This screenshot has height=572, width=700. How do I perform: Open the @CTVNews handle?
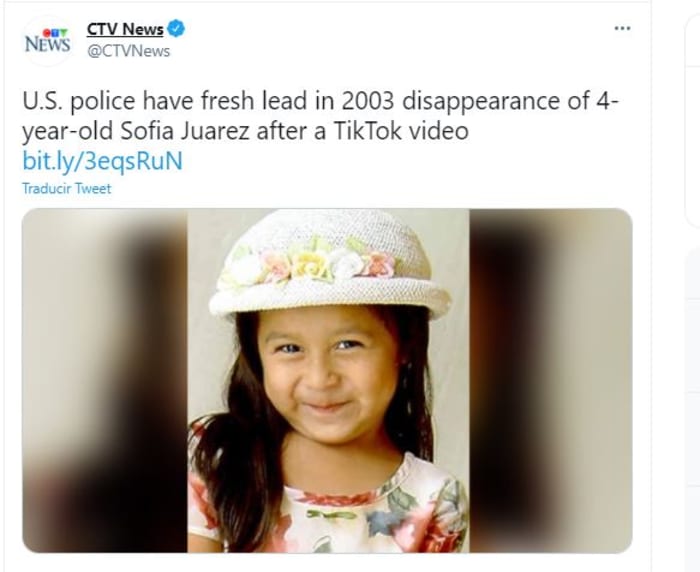129,51
